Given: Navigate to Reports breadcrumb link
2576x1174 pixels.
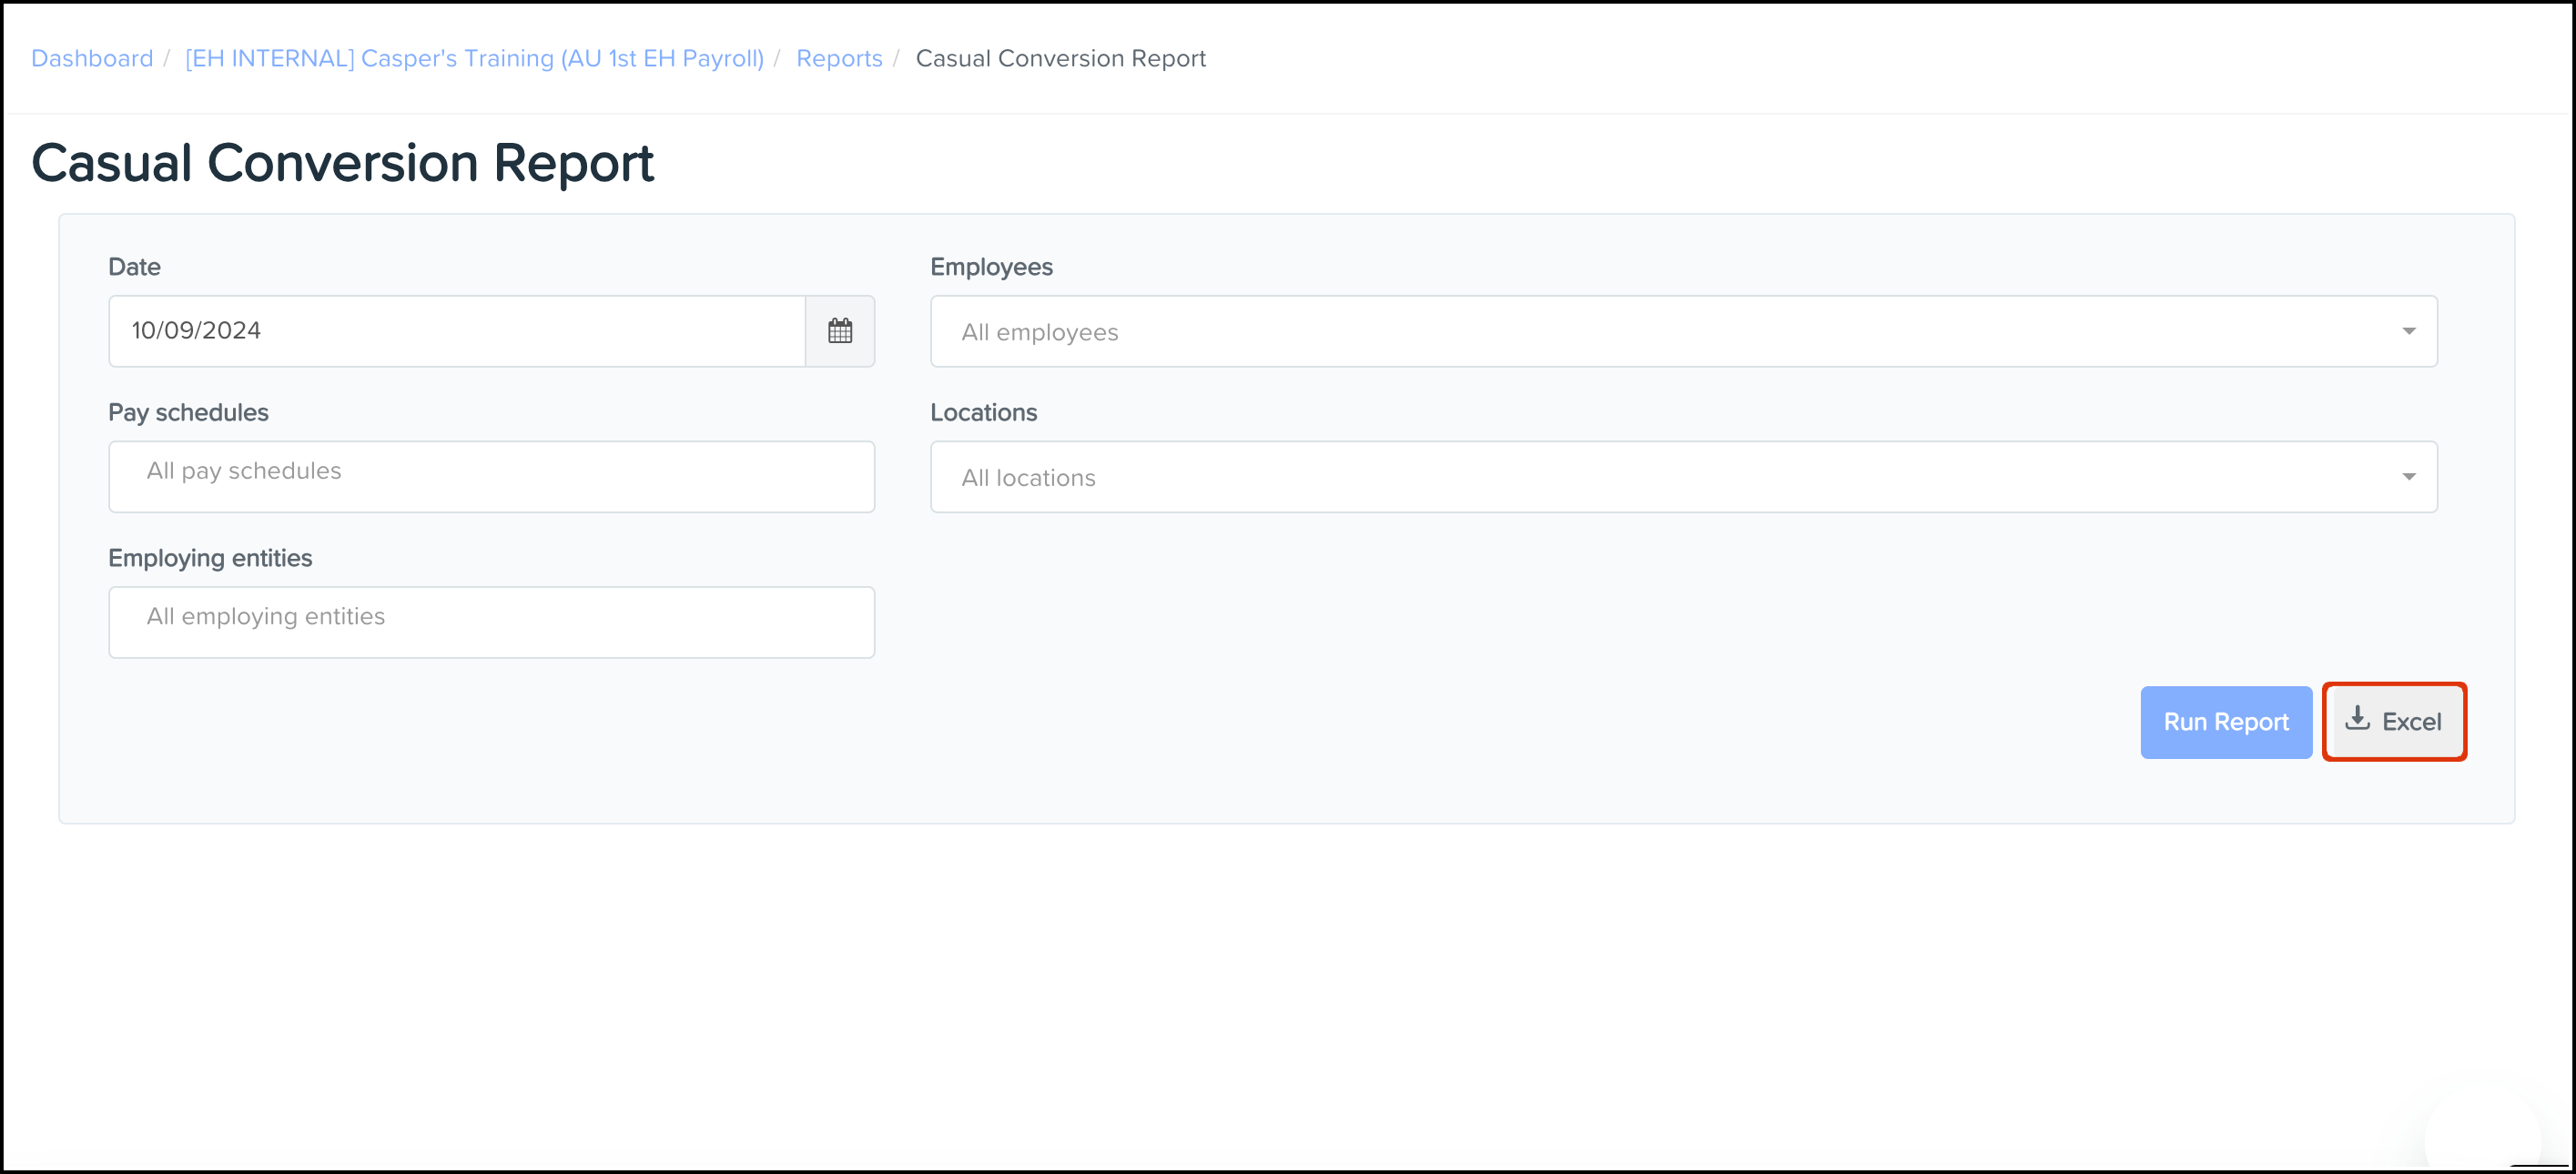Looking at the screenshot, I should [839, 59].
